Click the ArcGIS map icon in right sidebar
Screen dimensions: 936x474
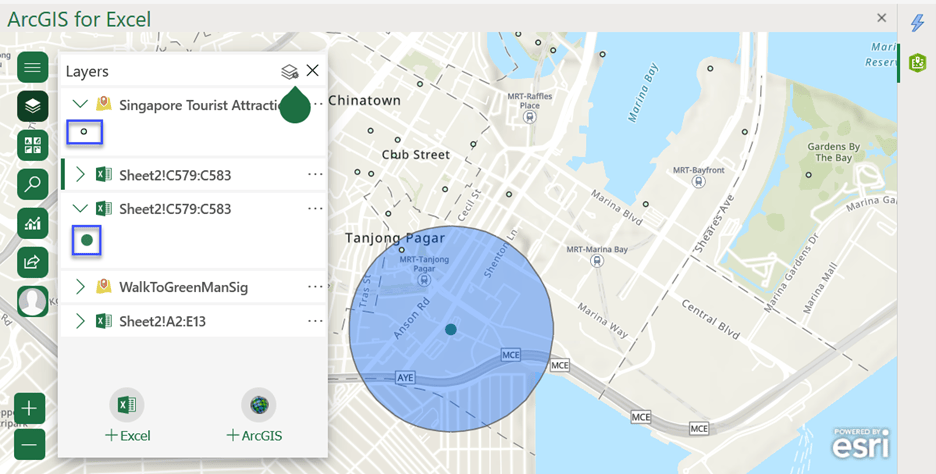(x=917, y=62)
